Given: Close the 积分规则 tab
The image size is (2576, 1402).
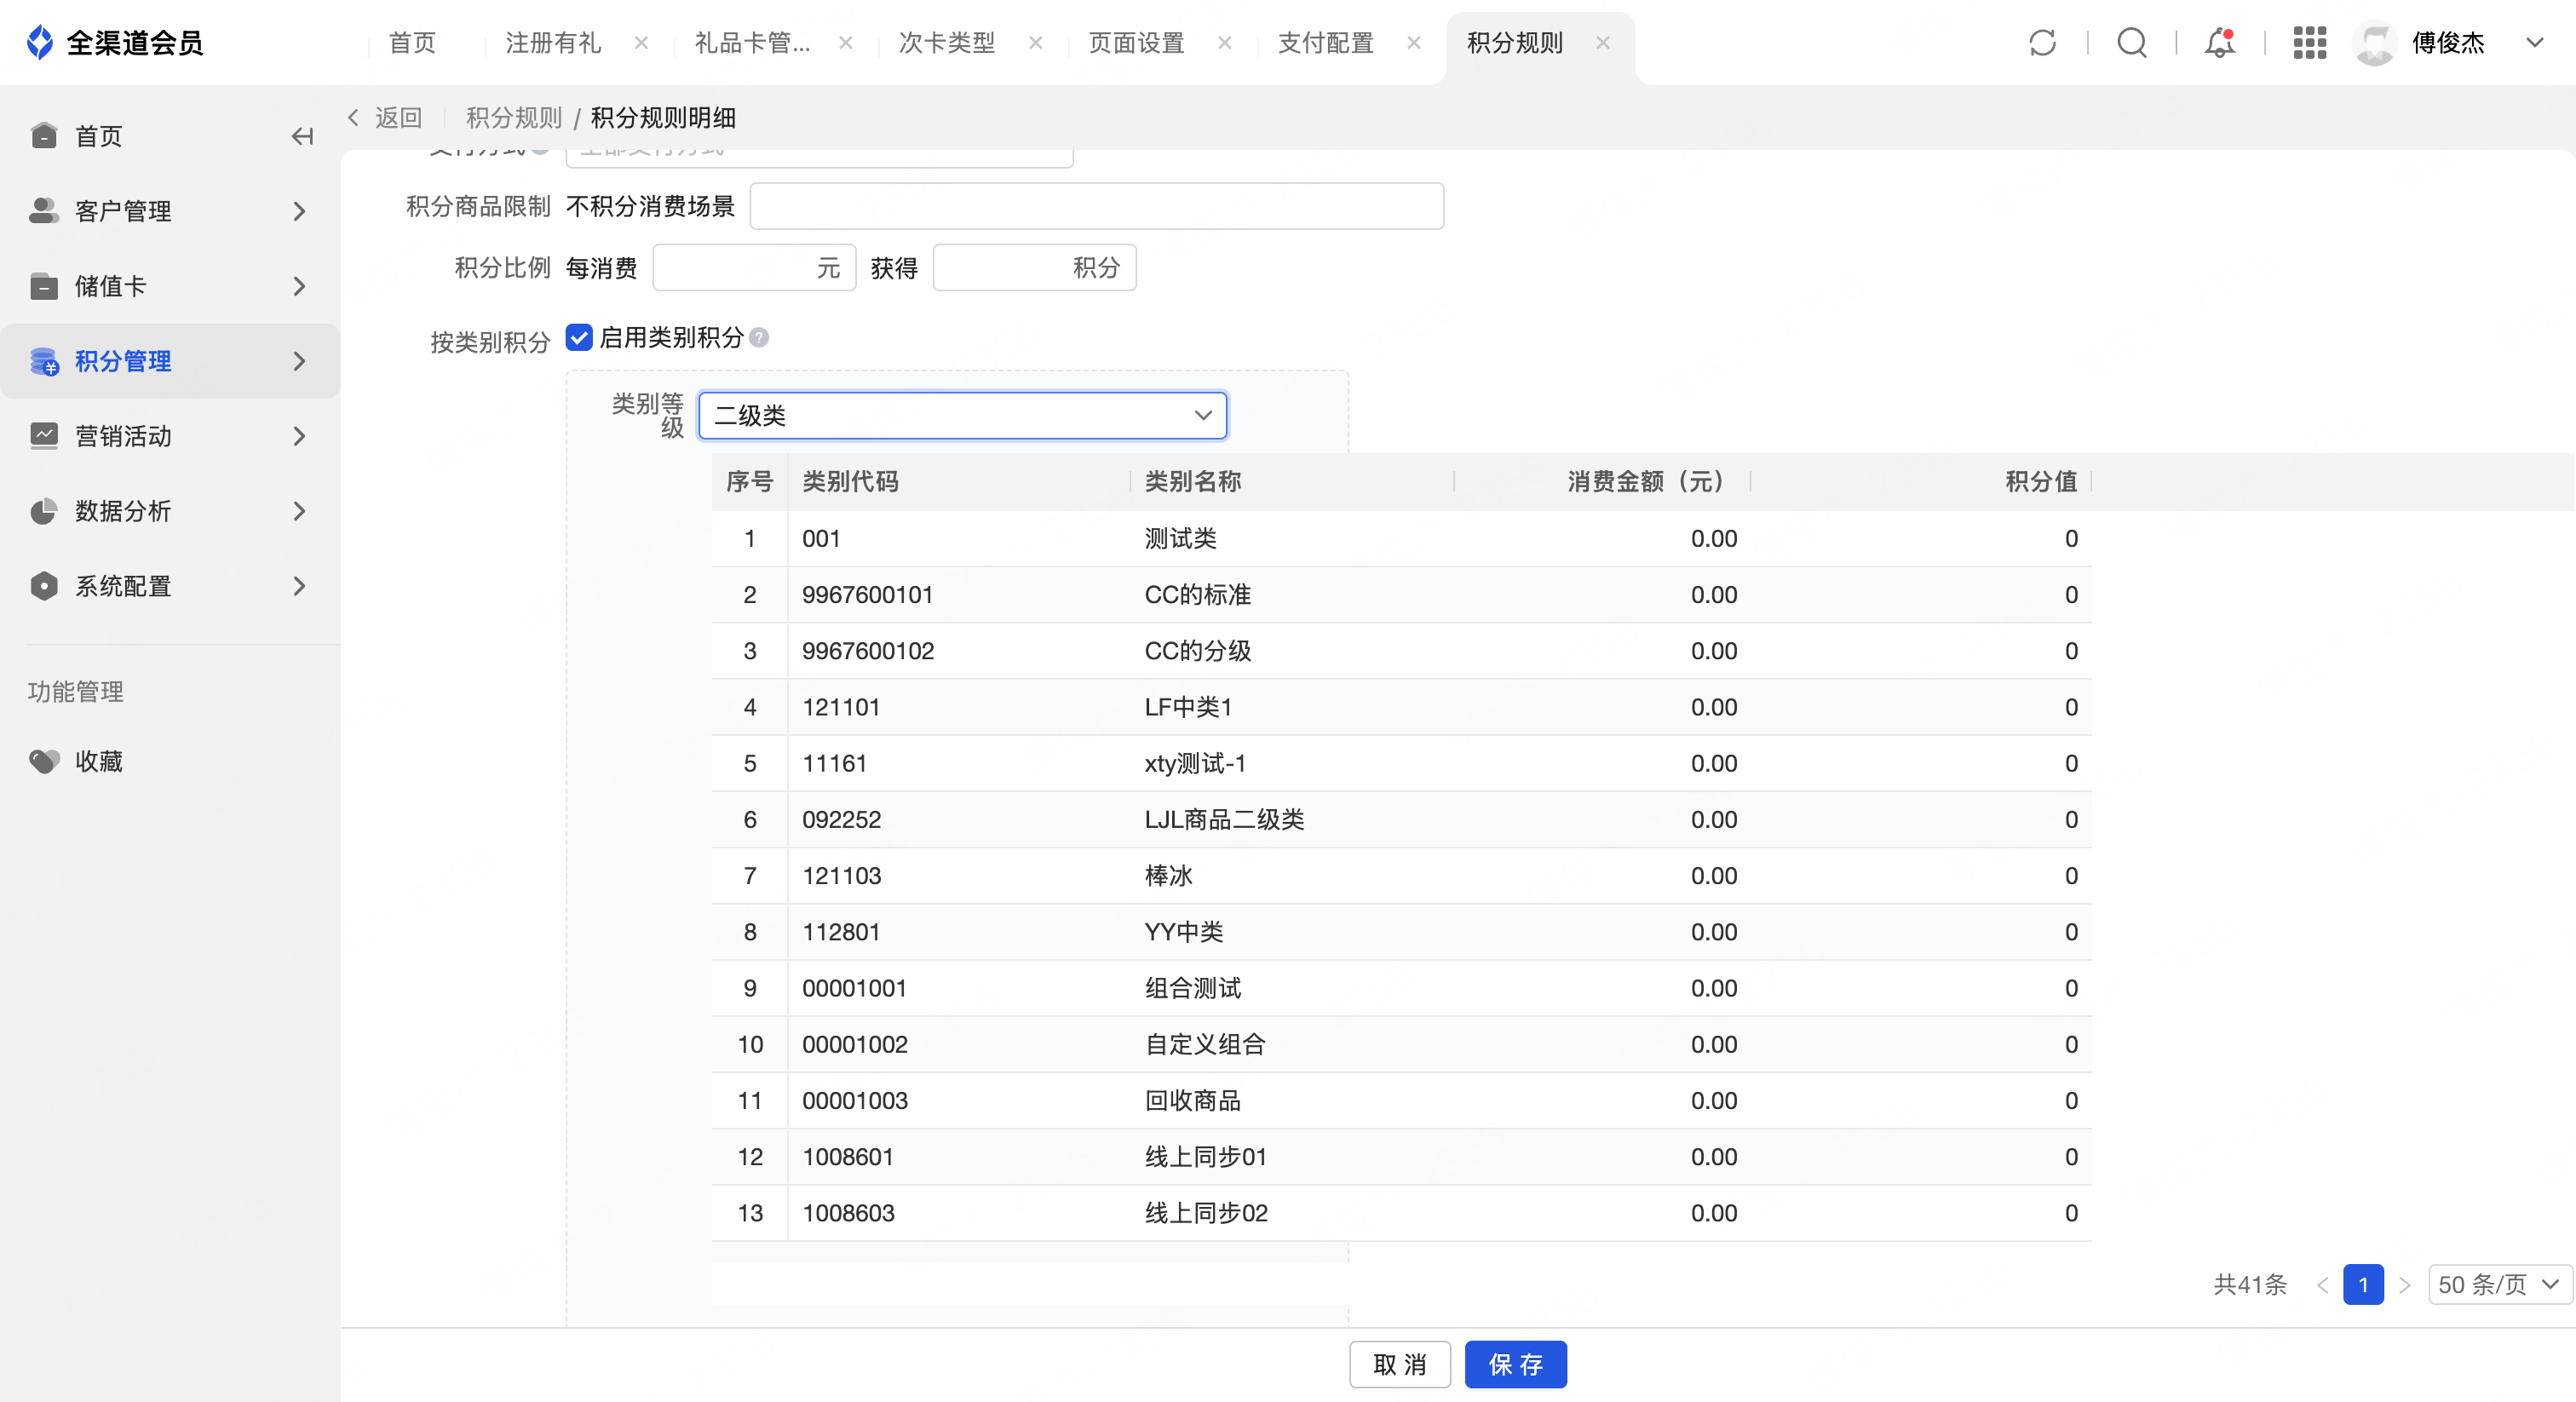Looking at the screenshot, I should (1603, 43).
